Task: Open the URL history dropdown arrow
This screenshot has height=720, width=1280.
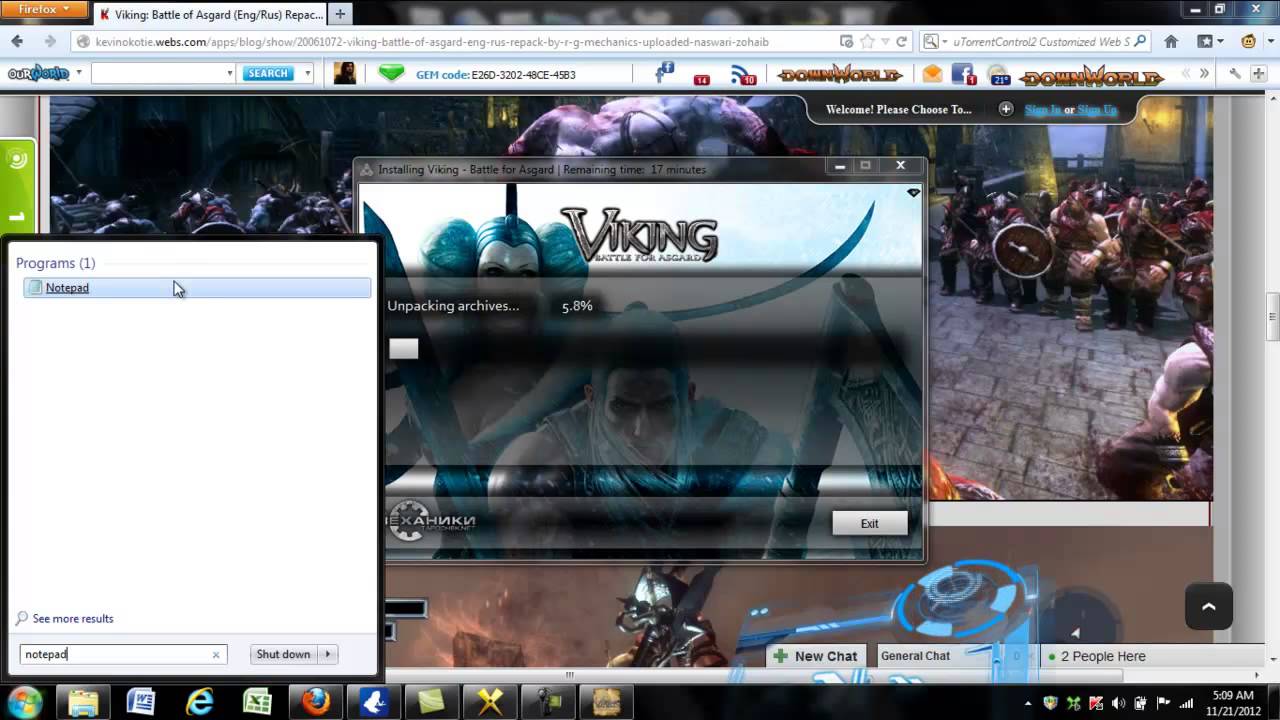Action: (884, 42)
